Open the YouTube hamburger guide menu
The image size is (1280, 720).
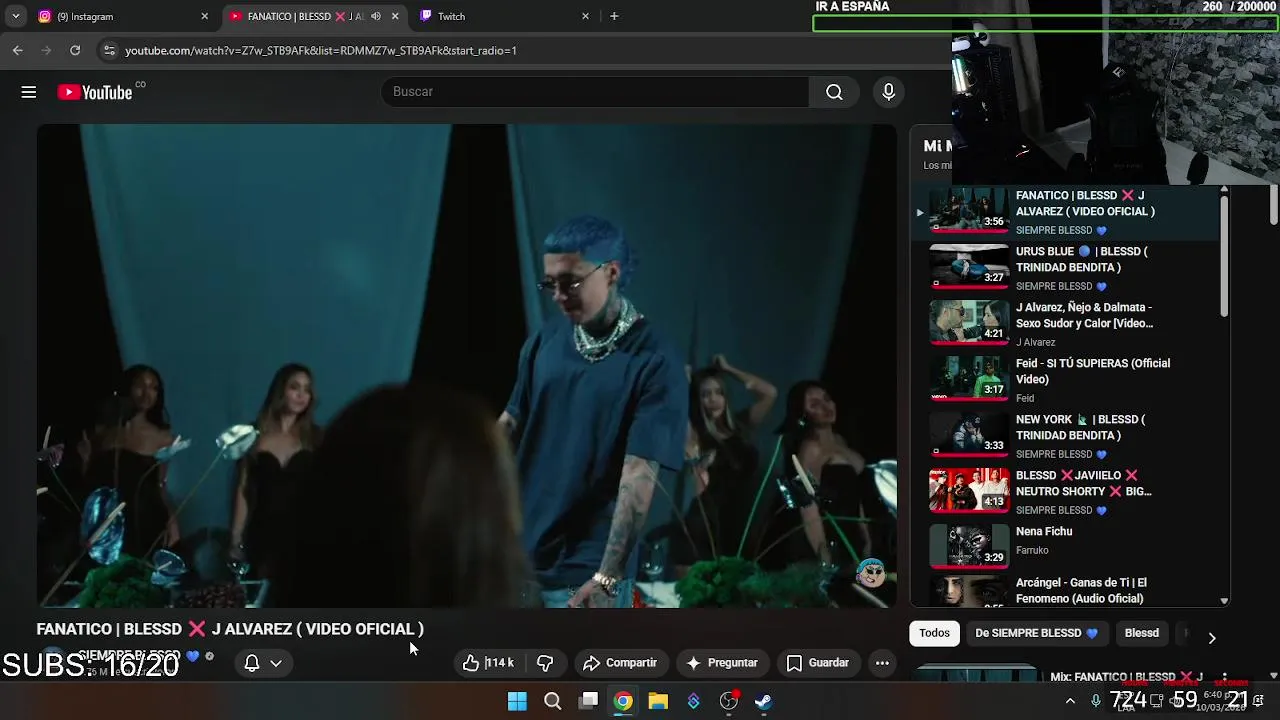click(x=29, y=92)
